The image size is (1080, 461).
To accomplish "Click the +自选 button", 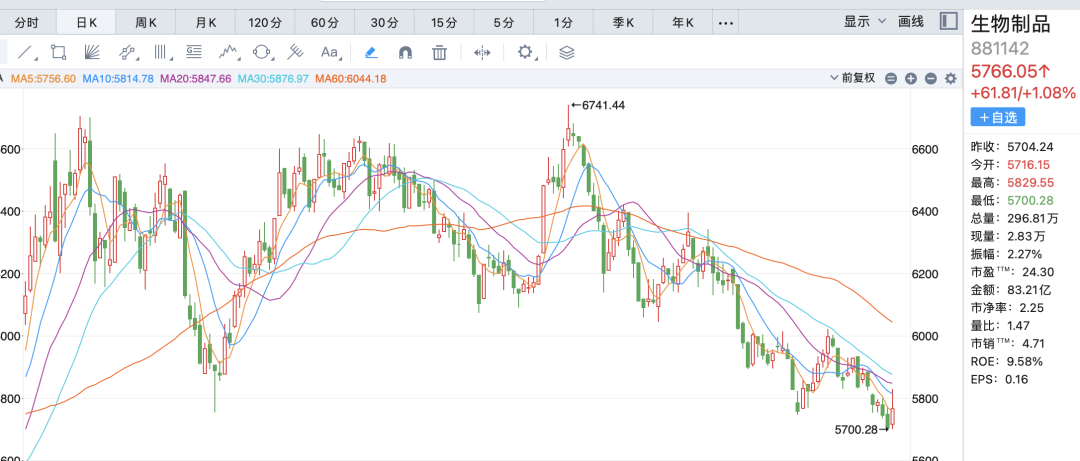I will [x=997, y=117].
